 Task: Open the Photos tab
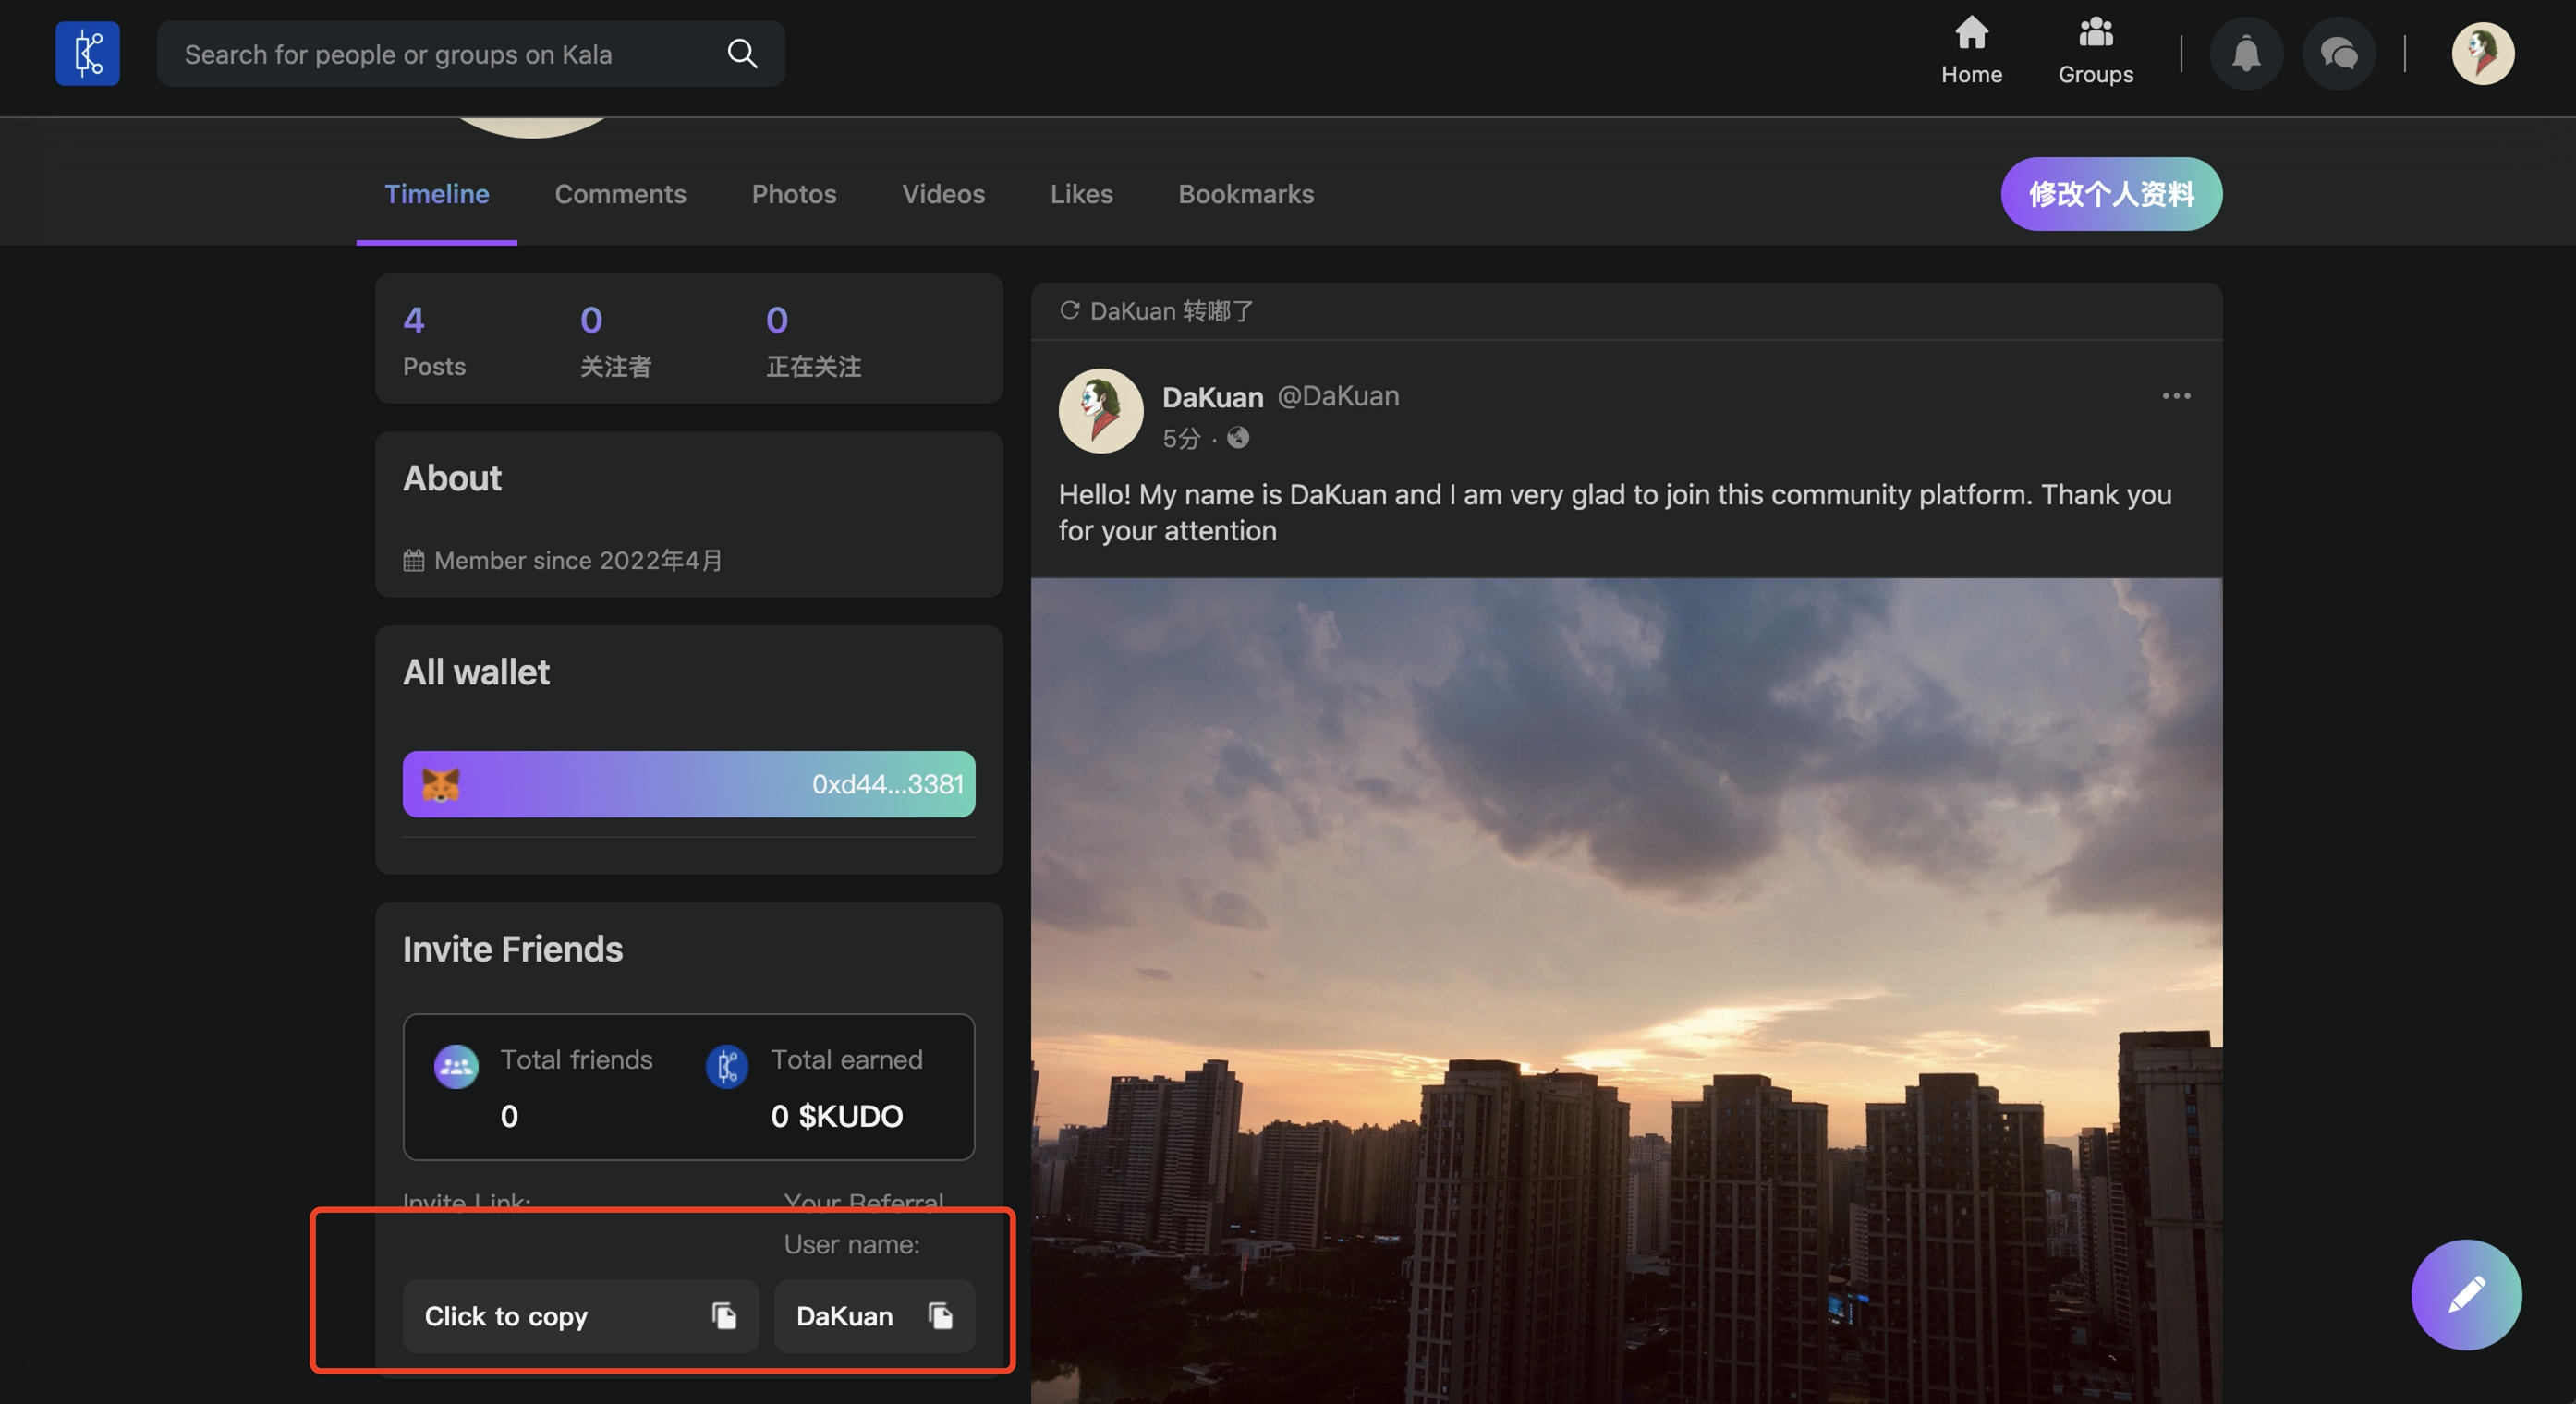pos(793,194)
